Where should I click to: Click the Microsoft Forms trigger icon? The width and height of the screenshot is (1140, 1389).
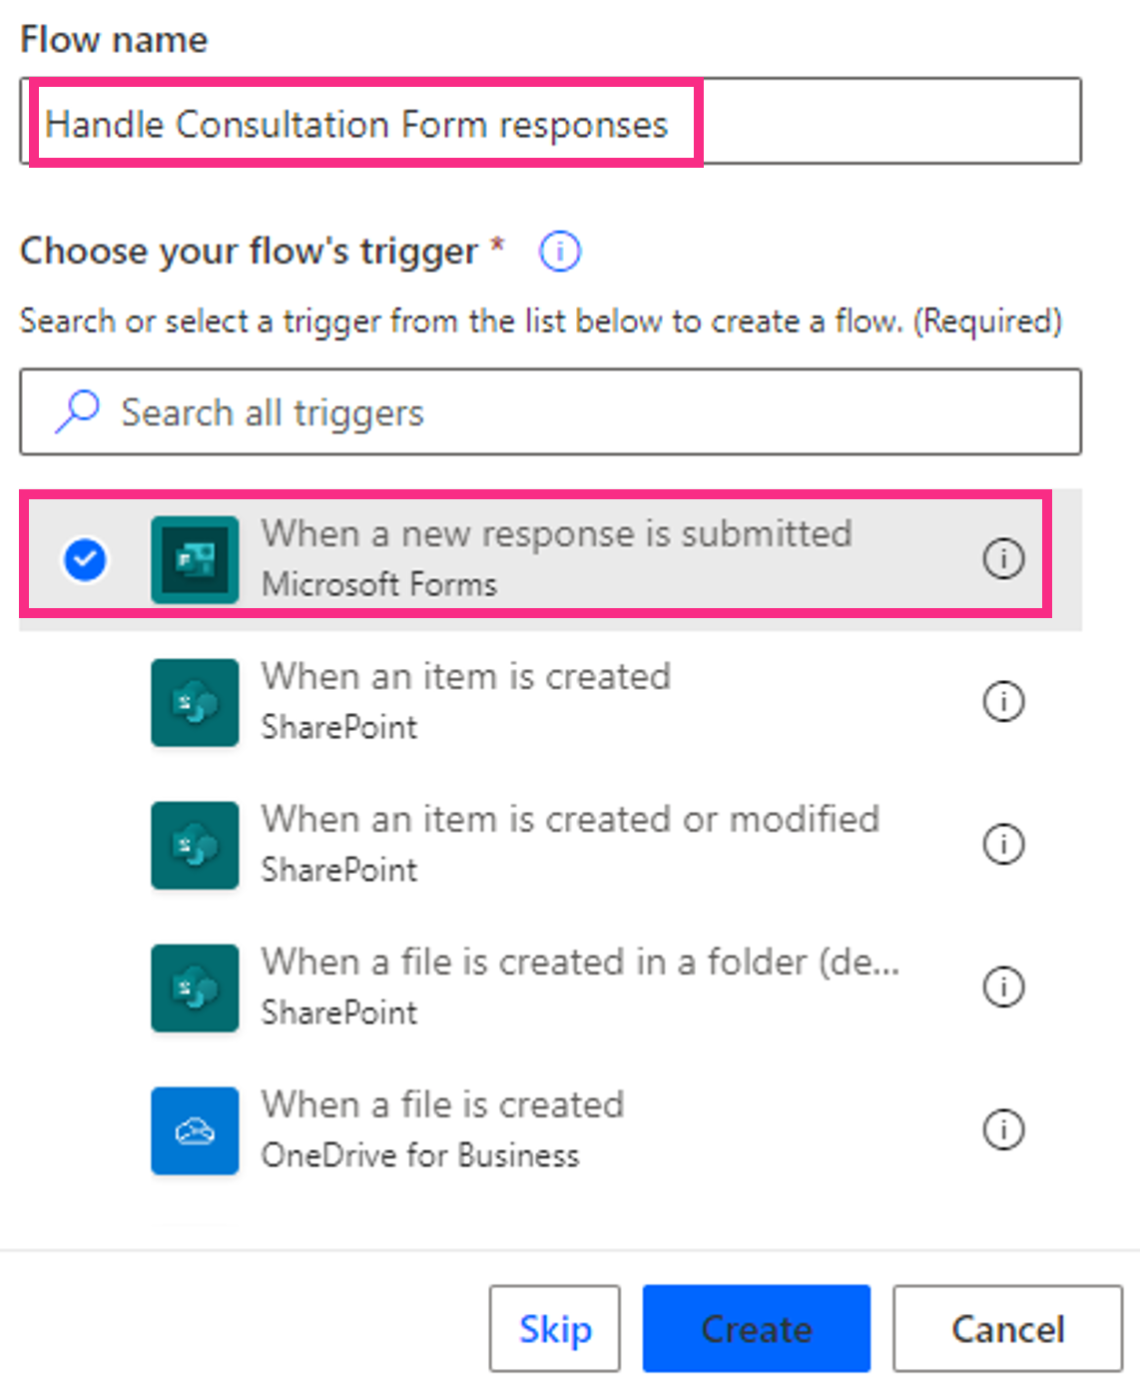click(194, 558)
